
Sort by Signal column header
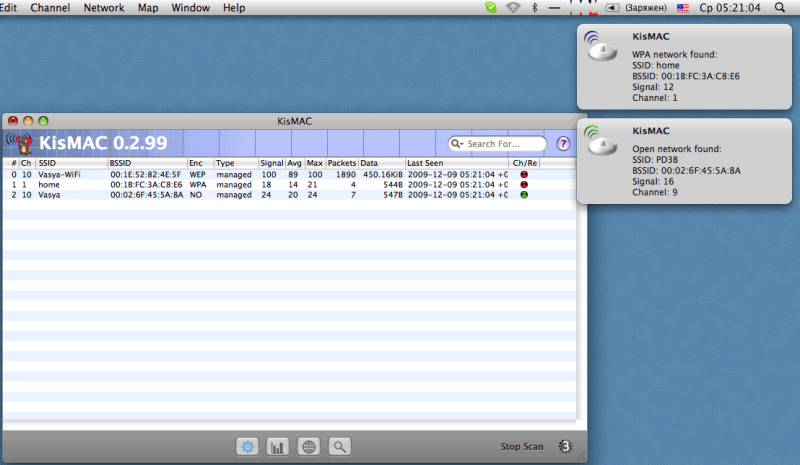tap(271, 163)
